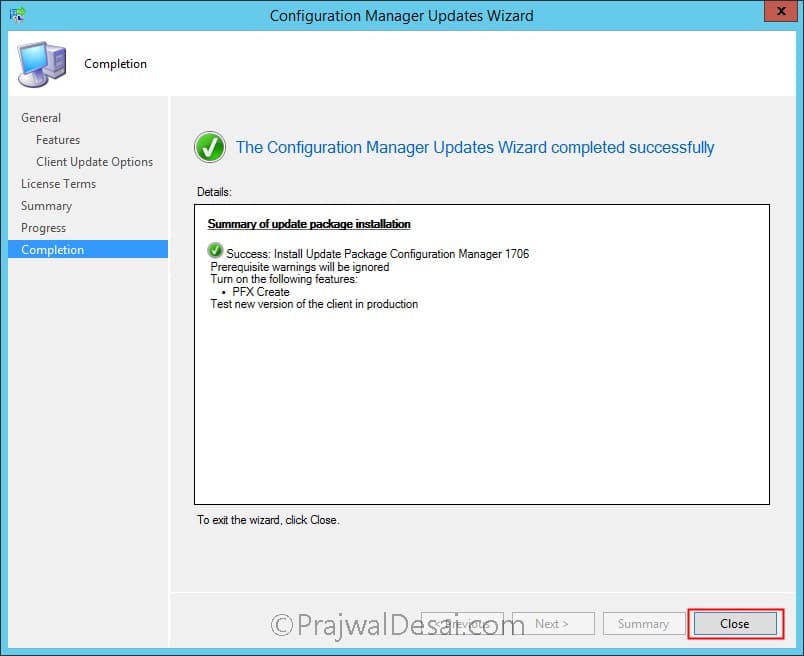Click the Next > button
This screenshot has height=656, width=804.
click(553, 624)
